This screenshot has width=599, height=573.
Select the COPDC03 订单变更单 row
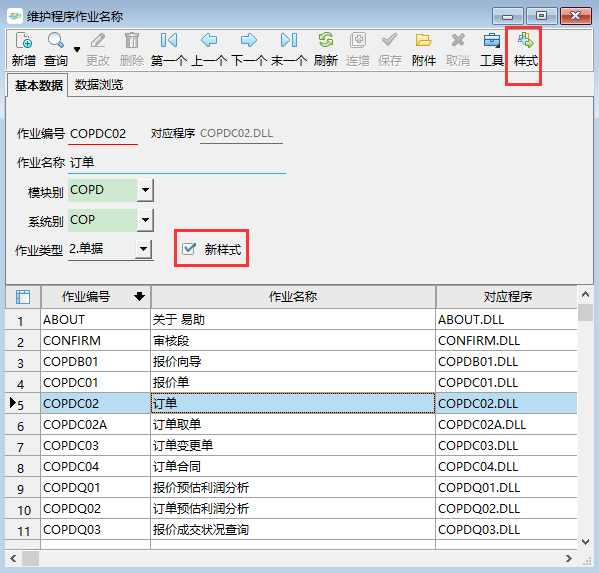[x=290, y=445]
